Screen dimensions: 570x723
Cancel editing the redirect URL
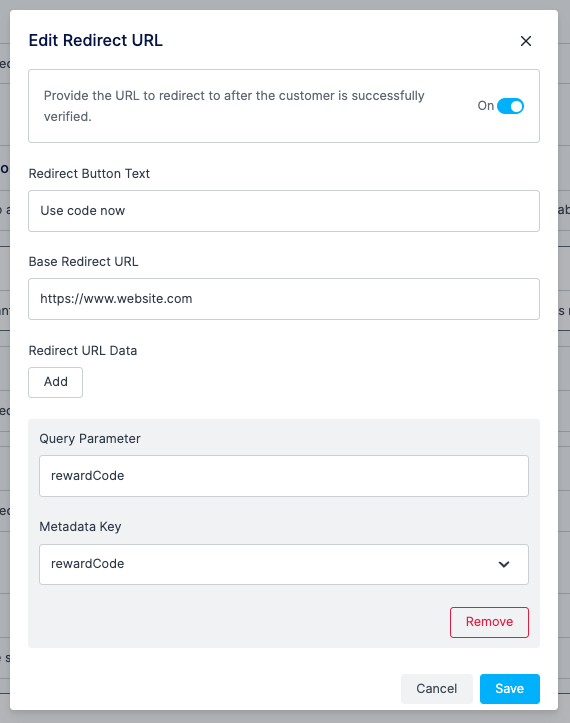[437, 689]
